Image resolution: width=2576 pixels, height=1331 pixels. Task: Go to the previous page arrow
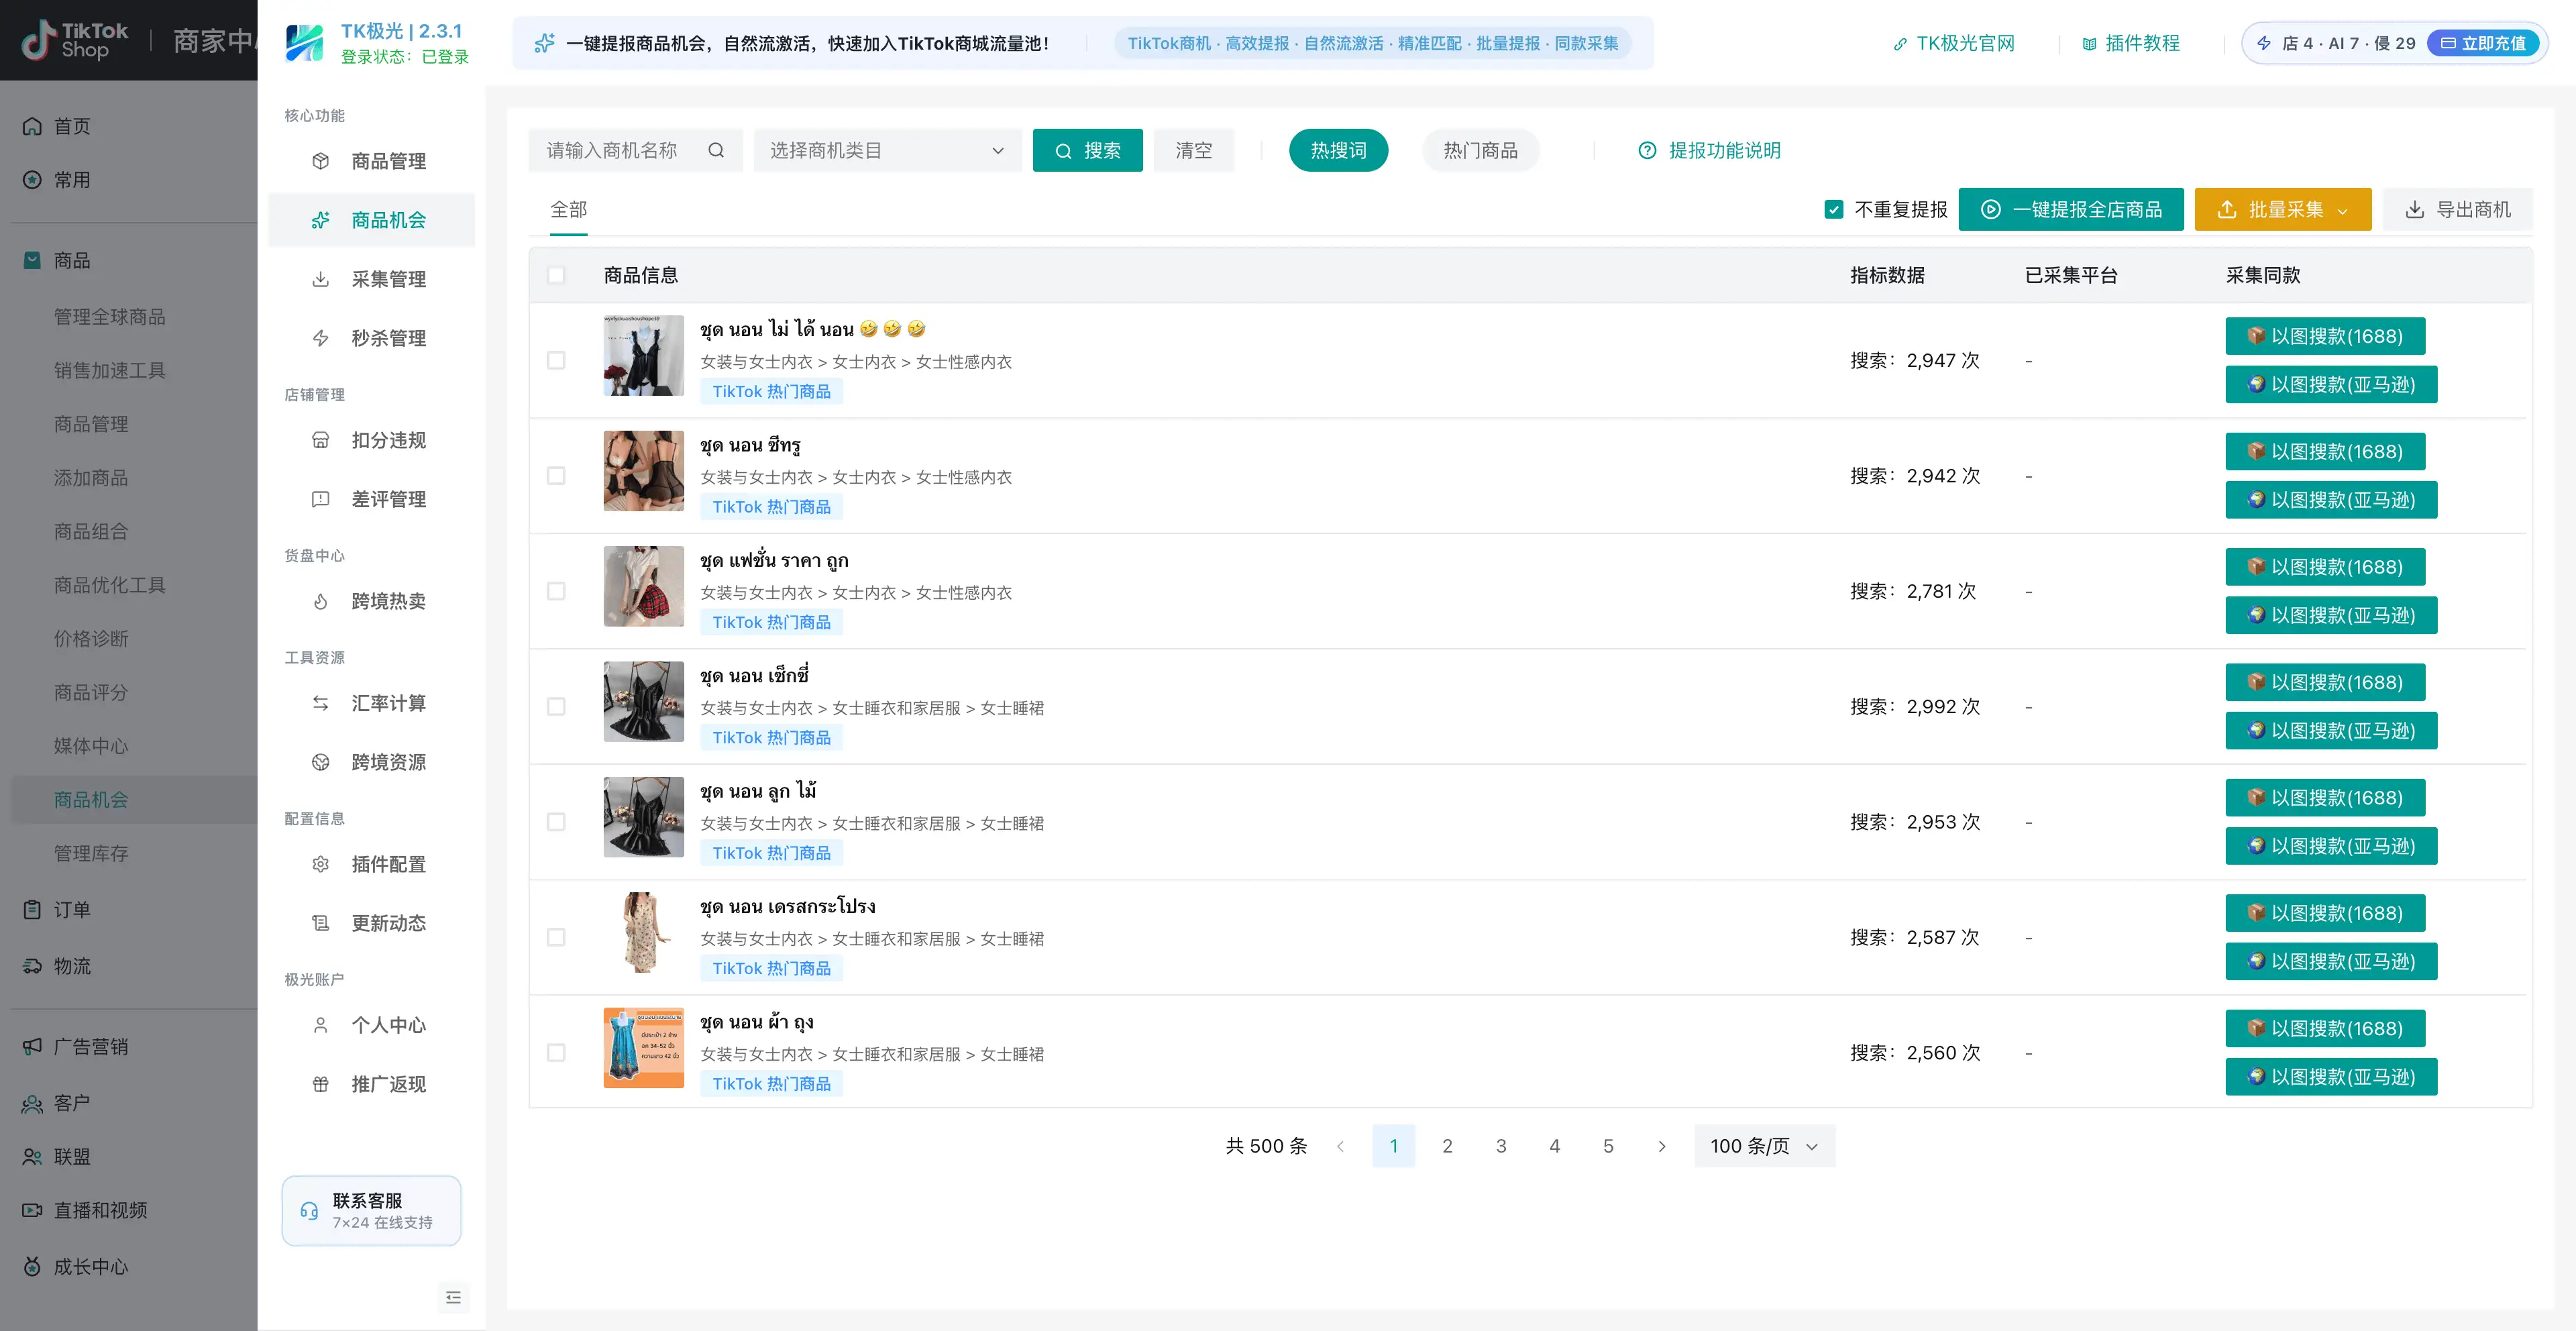pos(1340,1146)
